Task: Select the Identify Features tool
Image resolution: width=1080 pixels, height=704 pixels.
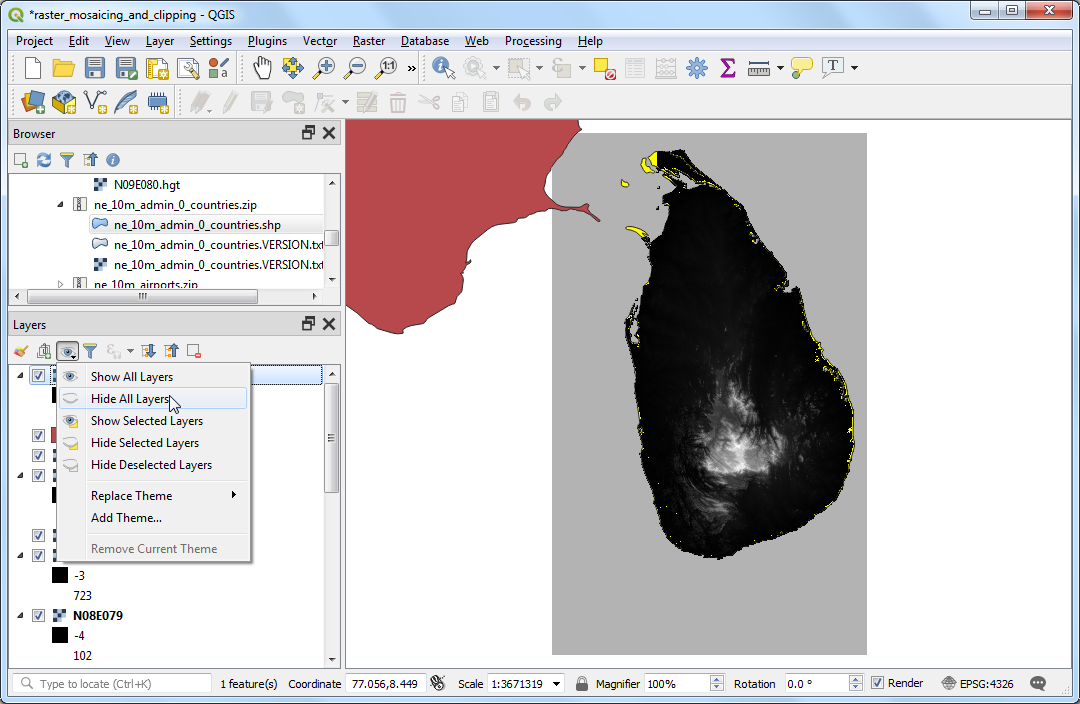Action: point(443,68)
